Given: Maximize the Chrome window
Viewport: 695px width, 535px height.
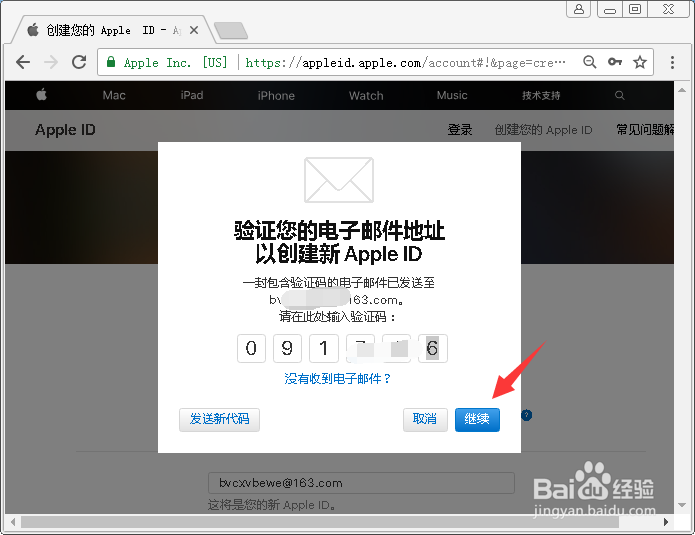Looking at the screenshot, I should pos(635,9).
